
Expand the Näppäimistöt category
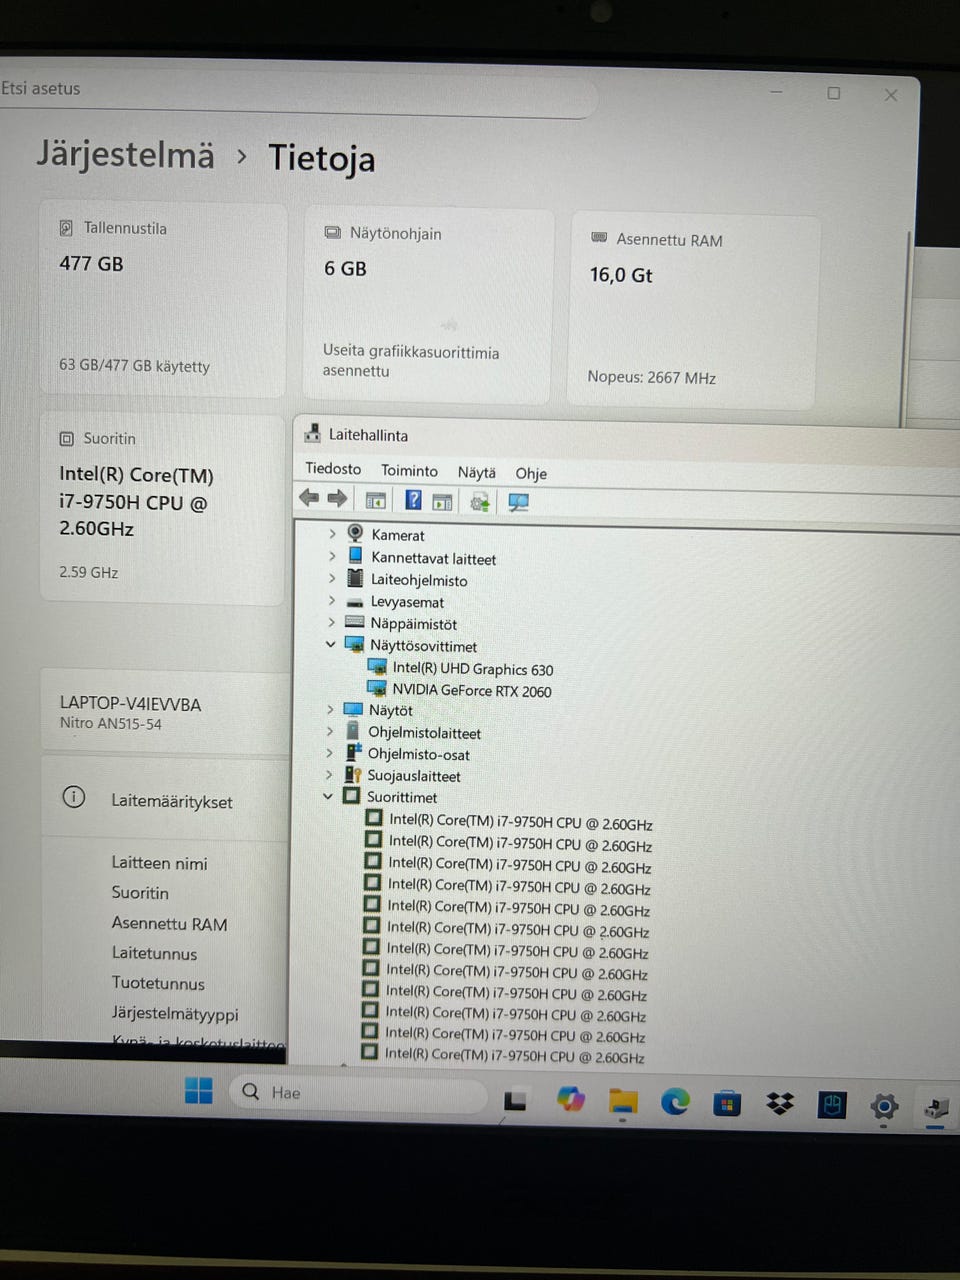click(331, 622)
